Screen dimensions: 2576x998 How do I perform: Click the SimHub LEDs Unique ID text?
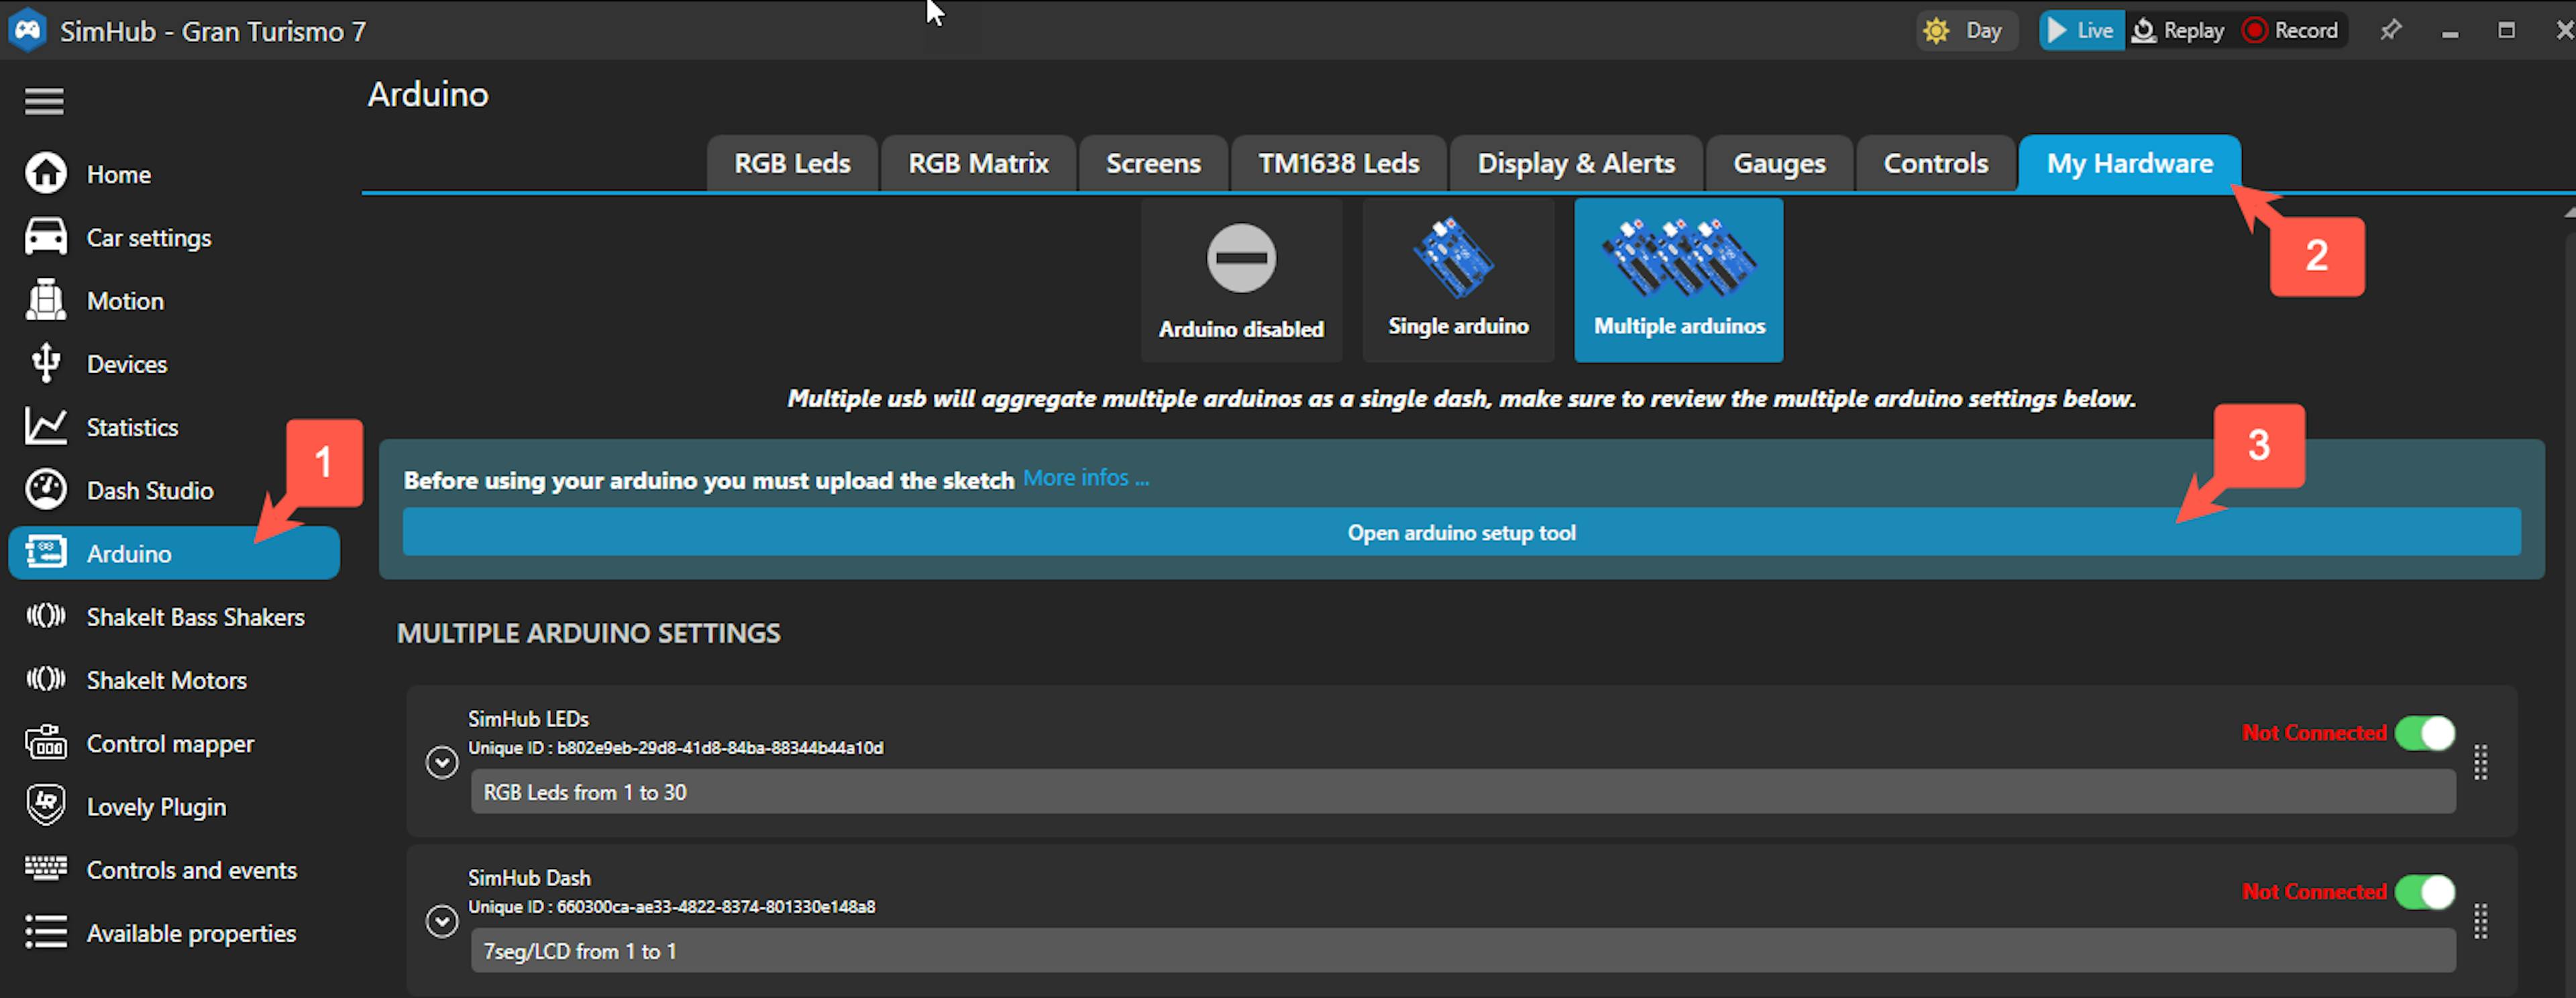676,748
